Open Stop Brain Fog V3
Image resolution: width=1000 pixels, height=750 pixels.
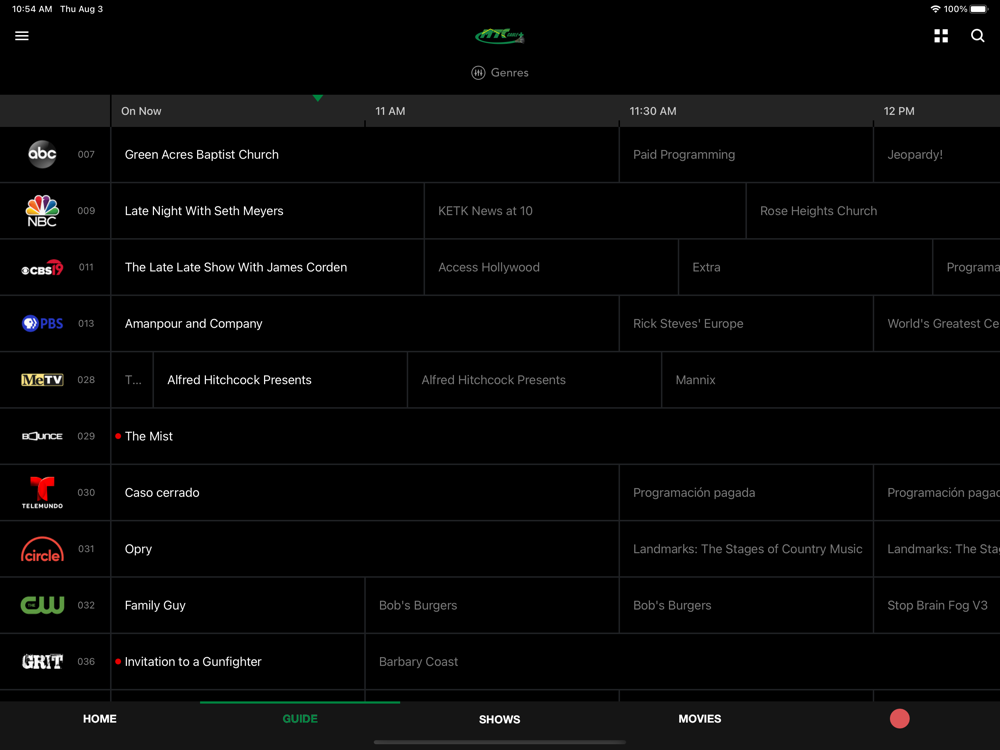coord(937,605)
